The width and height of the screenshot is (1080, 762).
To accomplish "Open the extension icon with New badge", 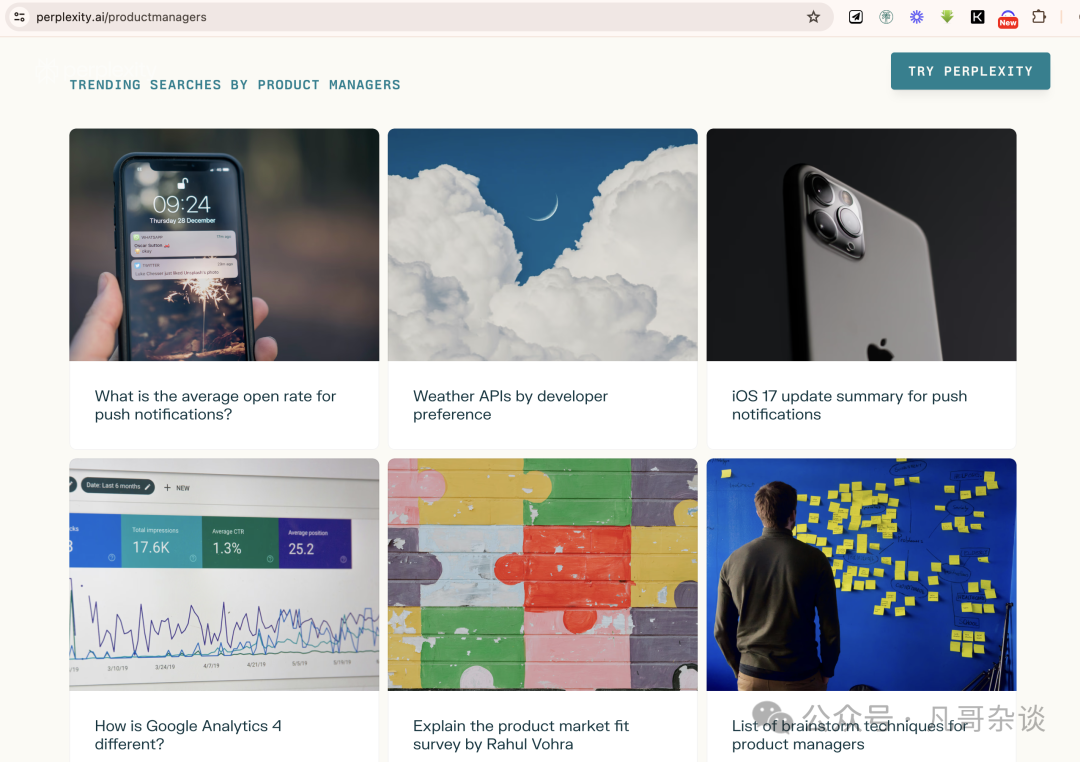I will 1008,18.
